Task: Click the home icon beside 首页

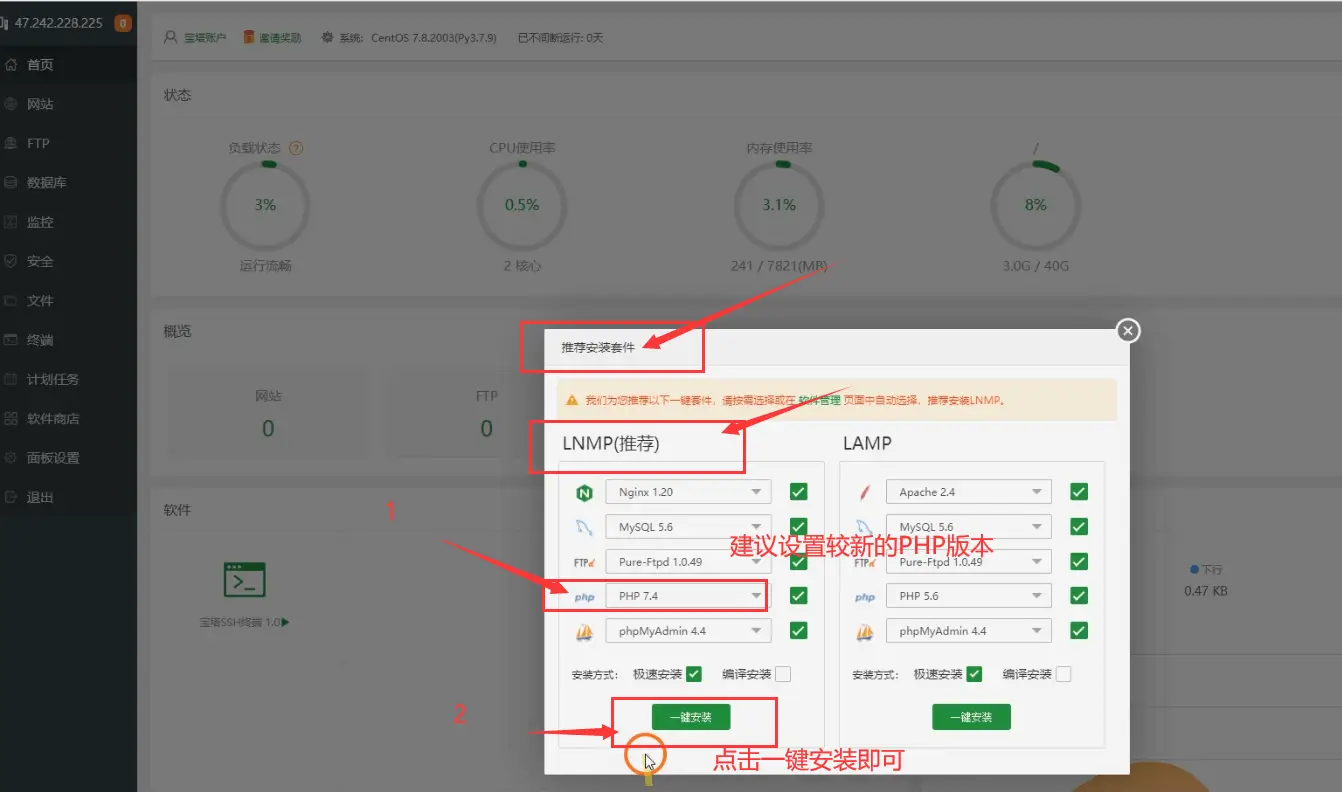Action: click(11, 65)
